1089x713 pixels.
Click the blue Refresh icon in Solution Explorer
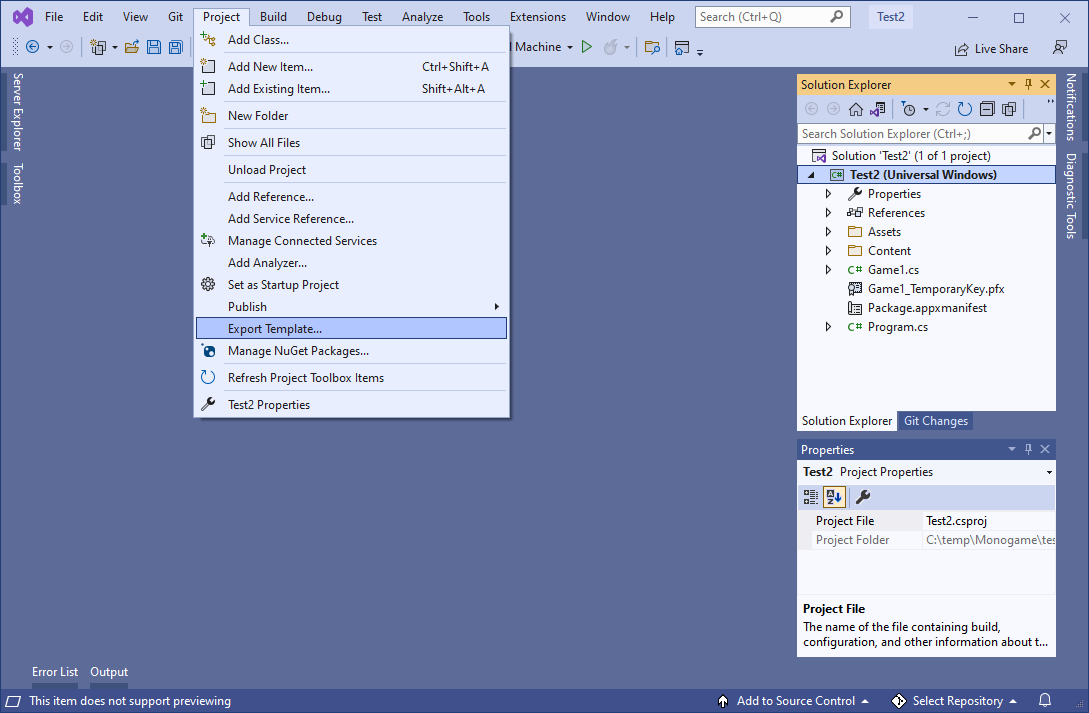click(x=964, y=109)
